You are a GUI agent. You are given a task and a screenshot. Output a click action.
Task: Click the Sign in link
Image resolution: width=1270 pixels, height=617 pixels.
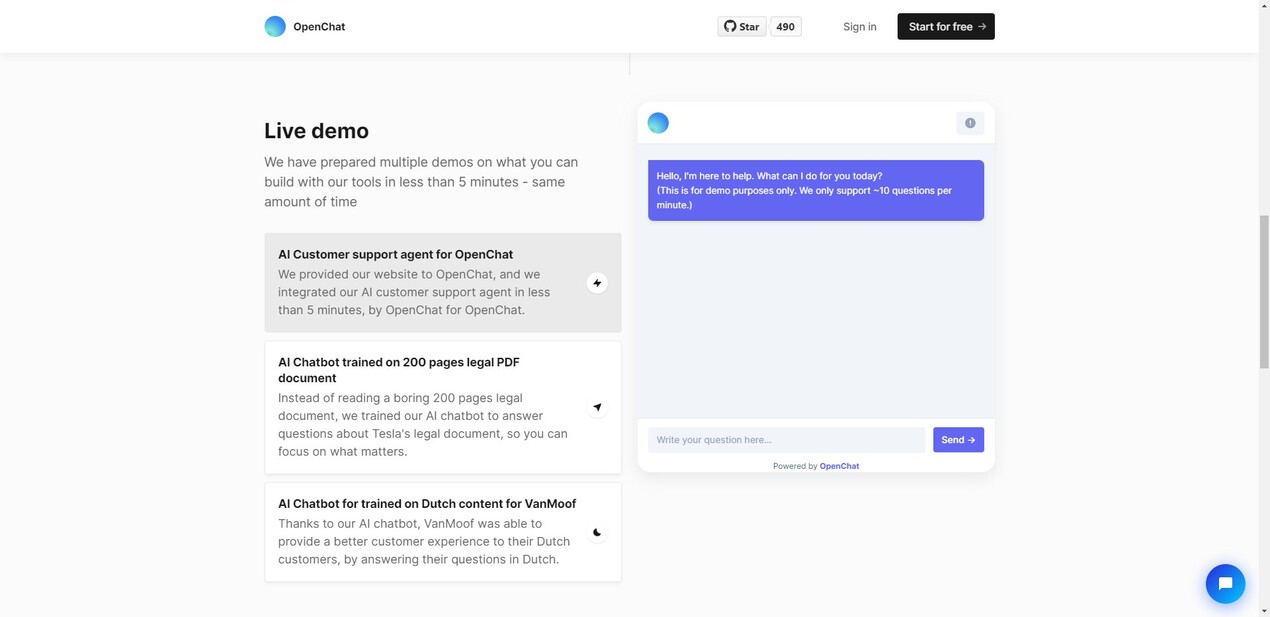(x=860, y=27)
